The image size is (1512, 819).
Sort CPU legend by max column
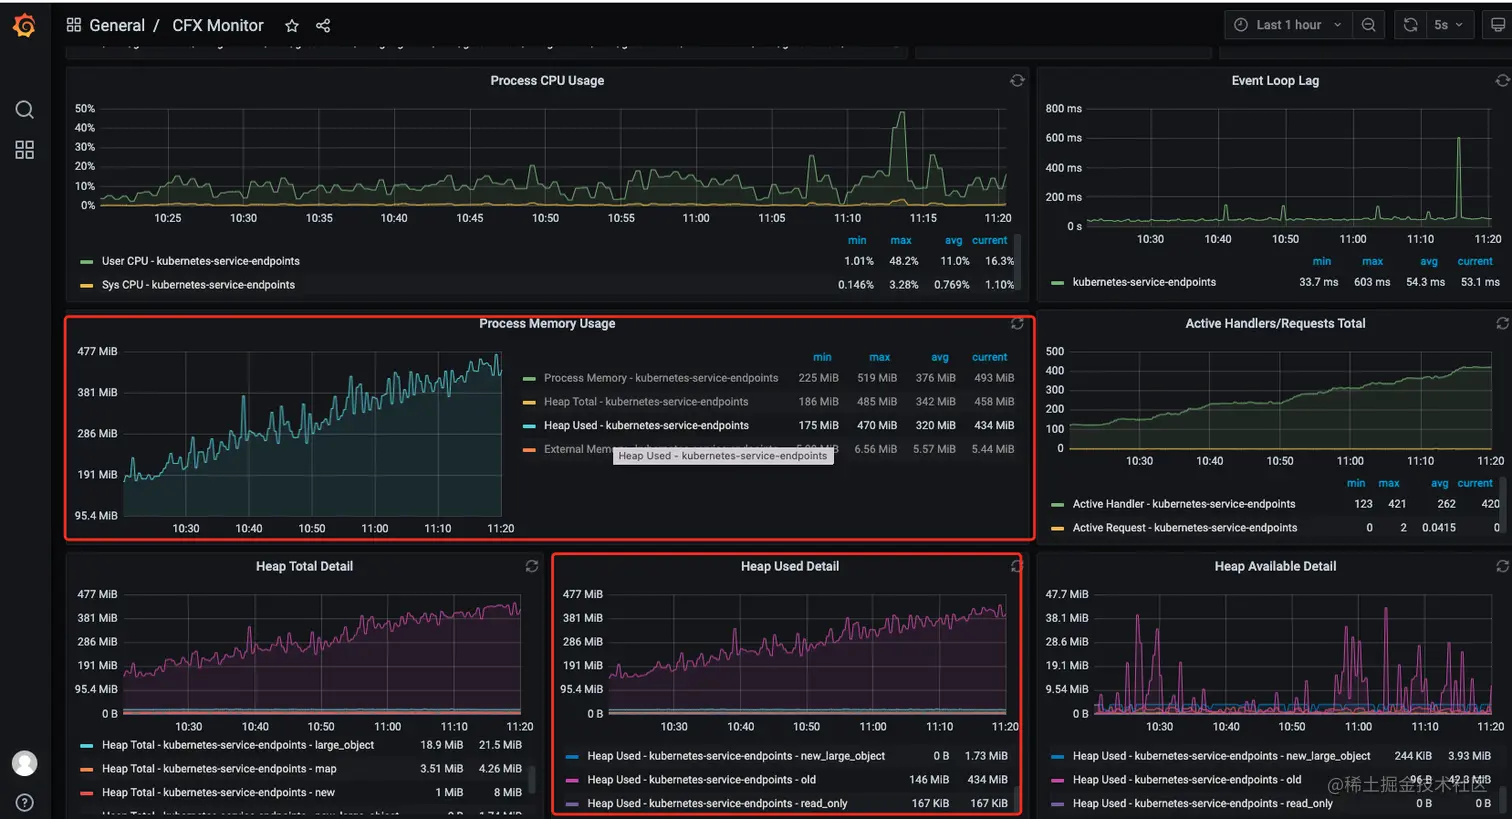[x=901, y=241]
